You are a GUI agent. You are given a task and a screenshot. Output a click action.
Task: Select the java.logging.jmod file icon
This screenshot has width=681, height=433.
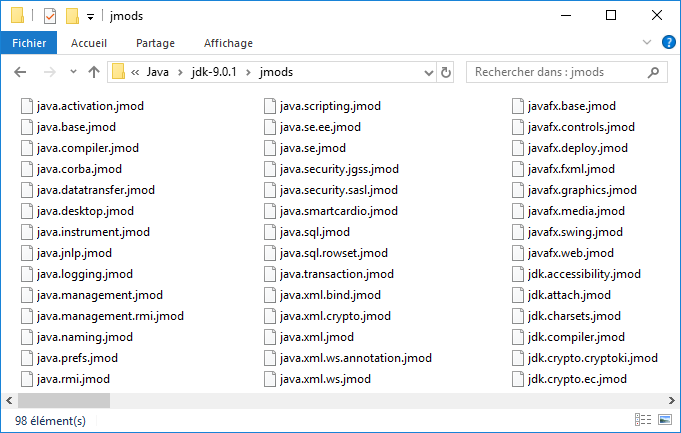pyautogui.click(x=27, y=274)
